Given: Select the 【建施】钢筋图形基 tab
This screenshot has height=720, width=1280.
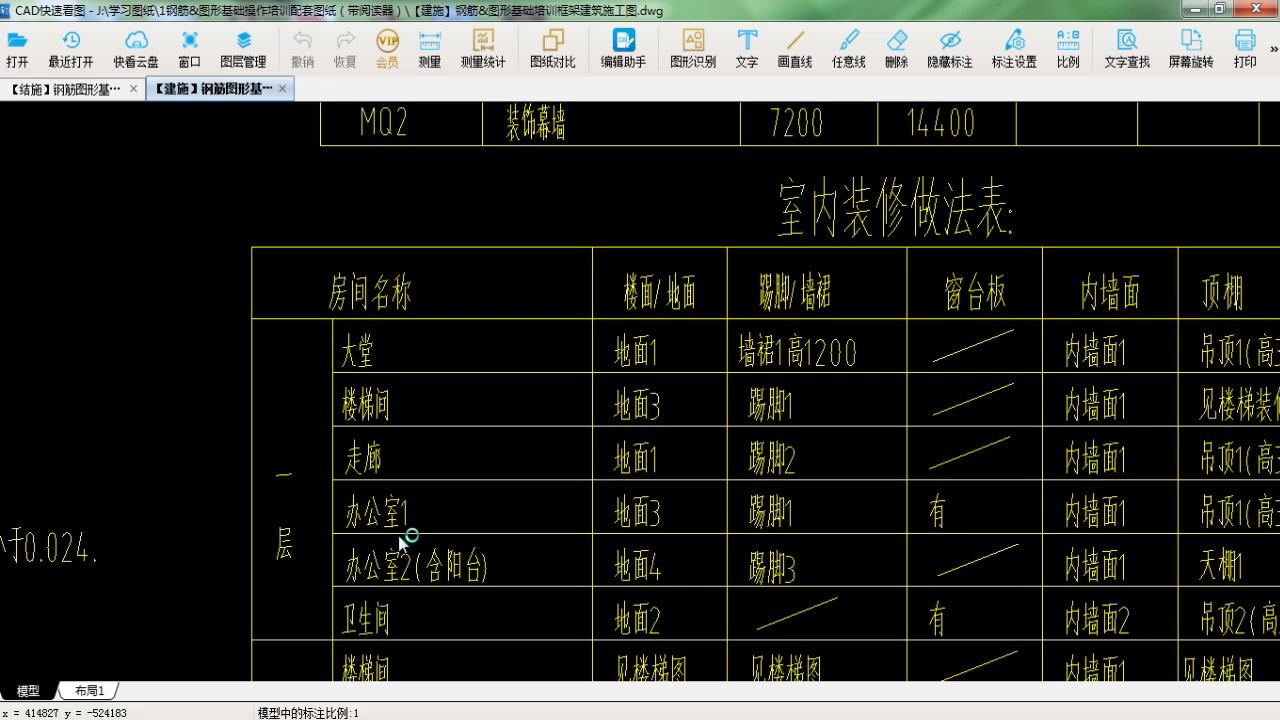Looking at the screenshot, I should 213,89.
